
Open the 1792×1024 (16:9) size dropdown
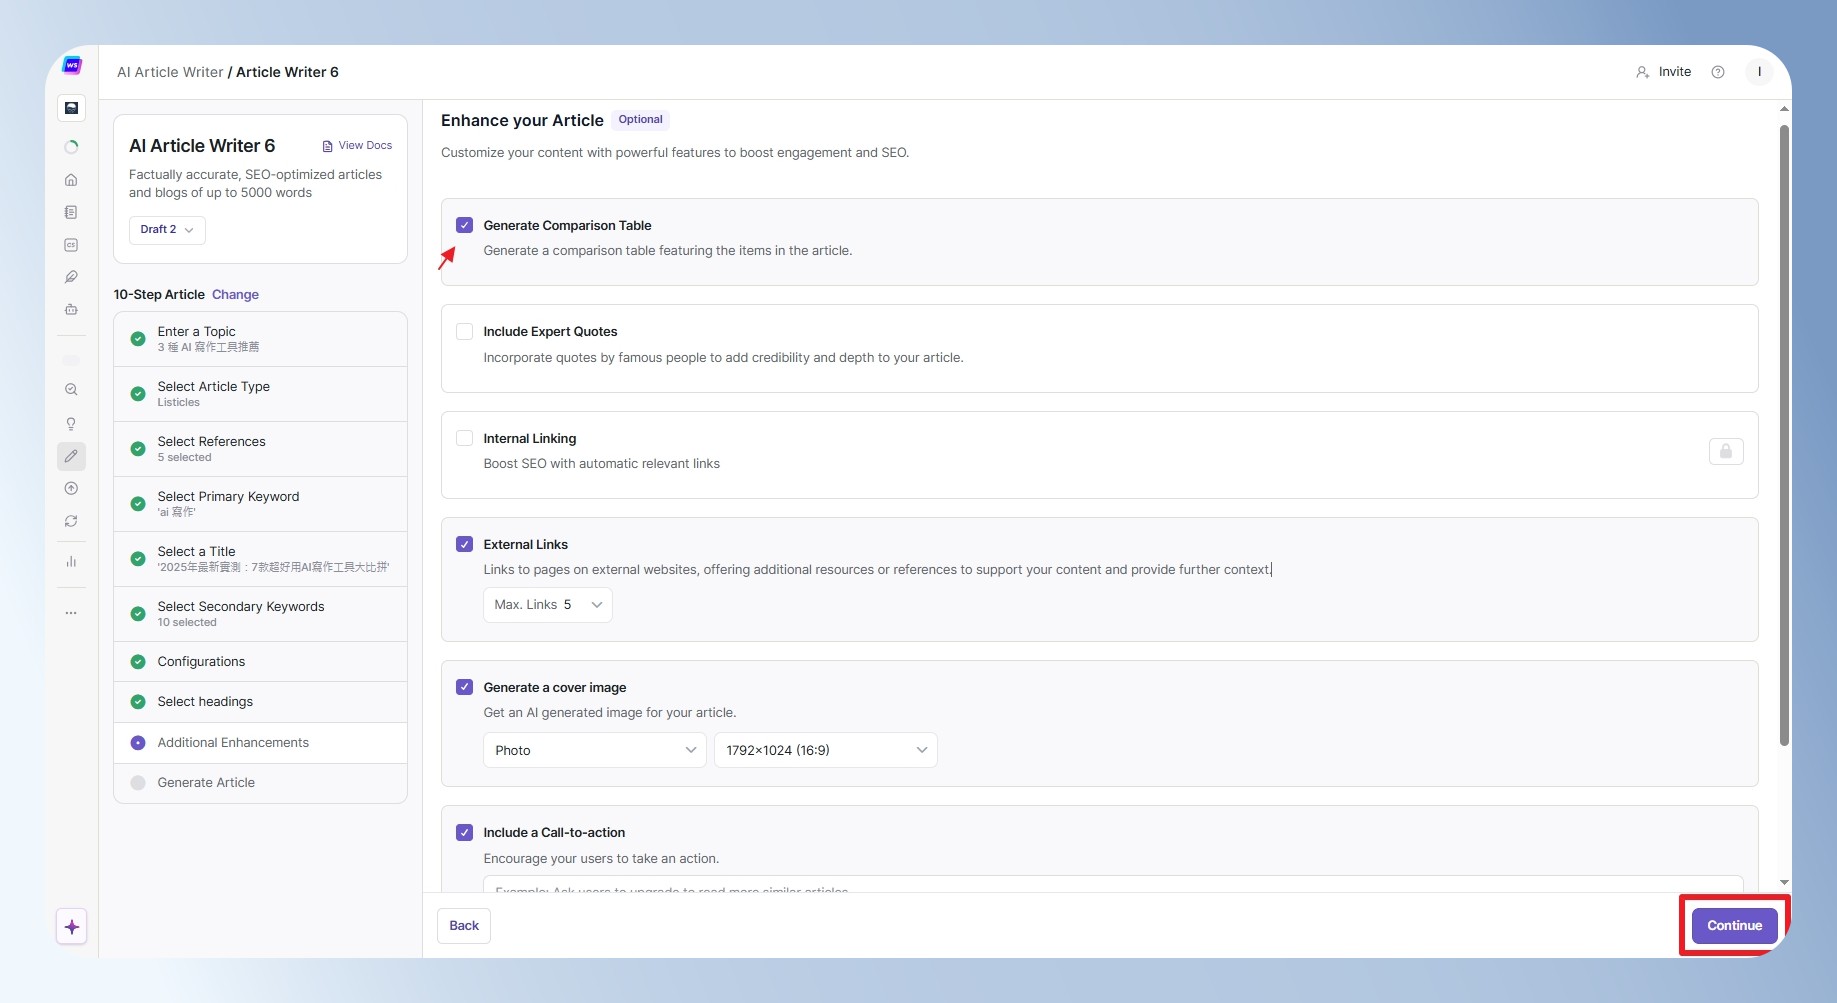click(826, 750)
